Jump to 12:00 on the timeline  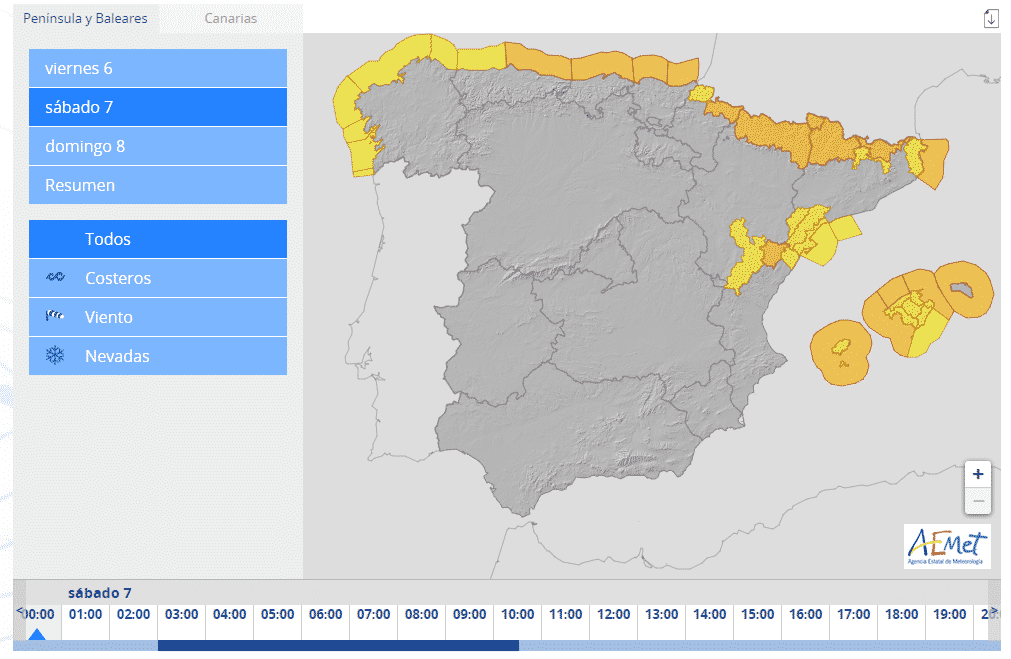click(x=613, y=615)
